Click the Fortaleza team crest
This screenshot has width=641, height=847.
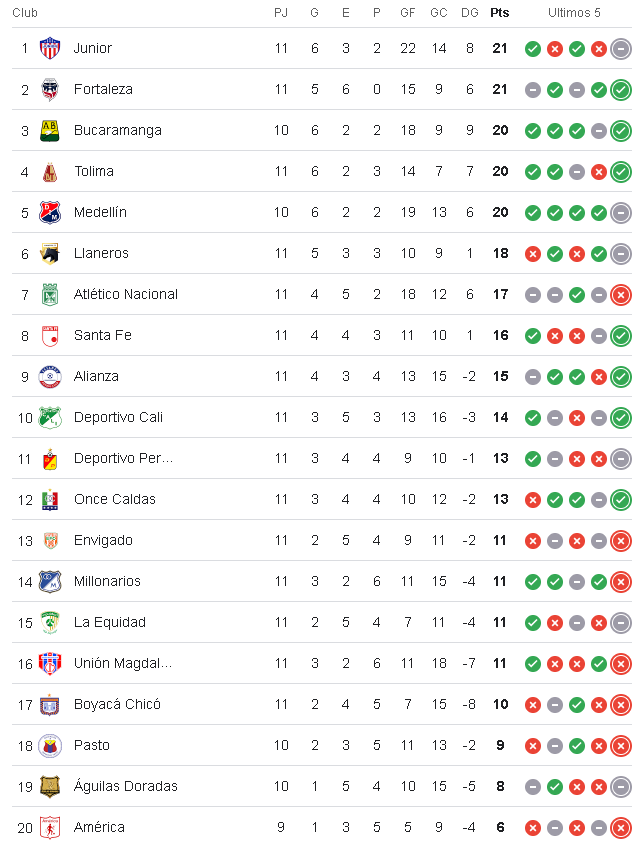click(x=50, y=89)
